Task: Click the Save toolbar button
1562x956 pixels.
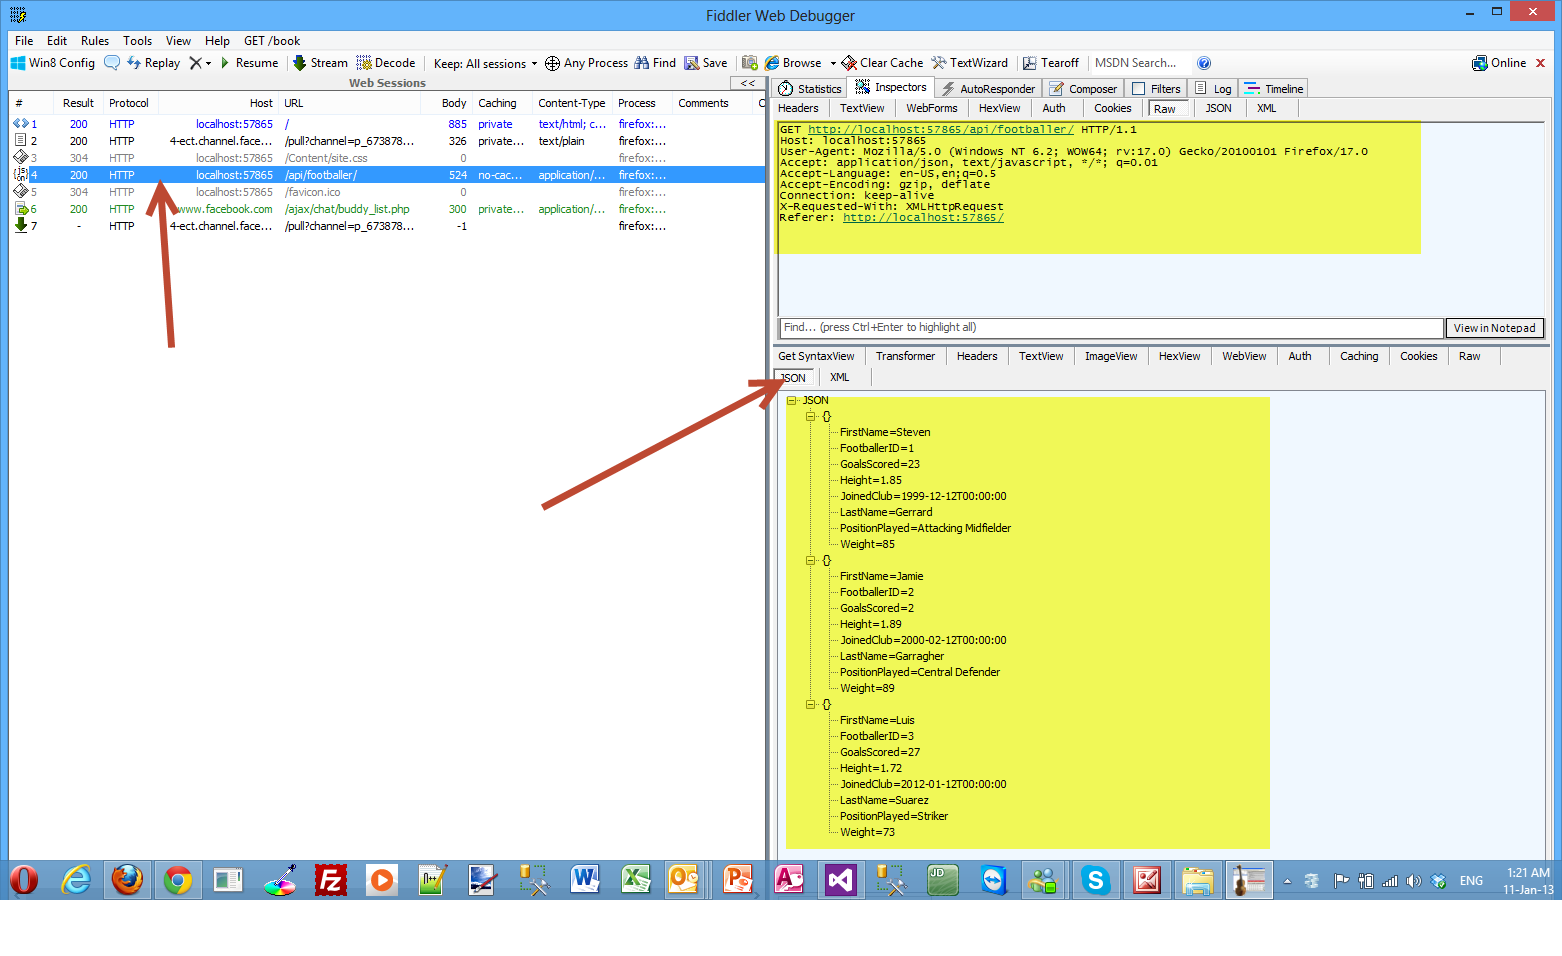Action: coord(706,63)
